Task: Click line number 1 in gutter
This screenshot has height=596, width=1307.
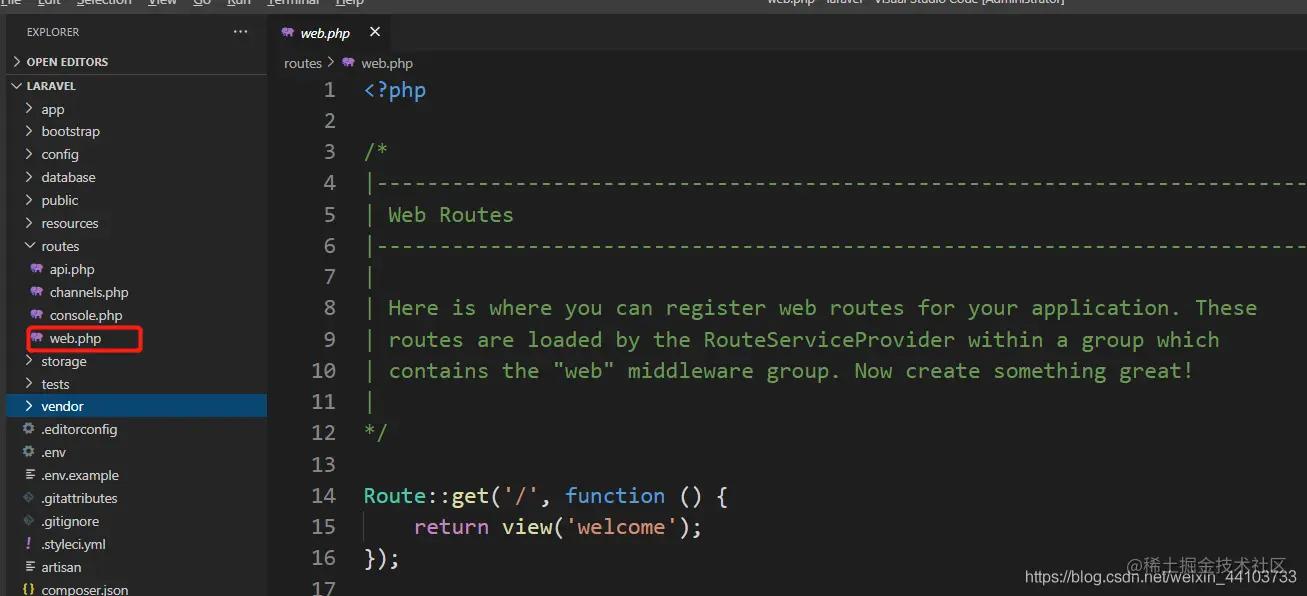Action: click(x=330, y=90)
